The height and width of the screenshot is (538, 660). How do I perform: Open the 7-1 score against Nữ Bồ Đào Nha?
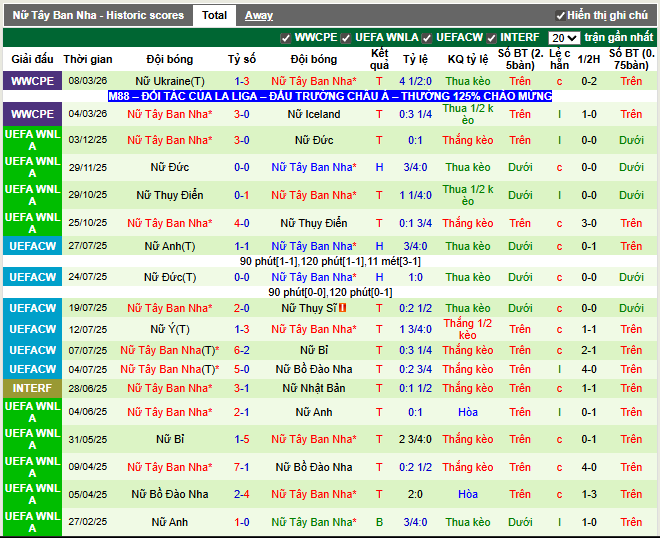click(x=242, y=467)
